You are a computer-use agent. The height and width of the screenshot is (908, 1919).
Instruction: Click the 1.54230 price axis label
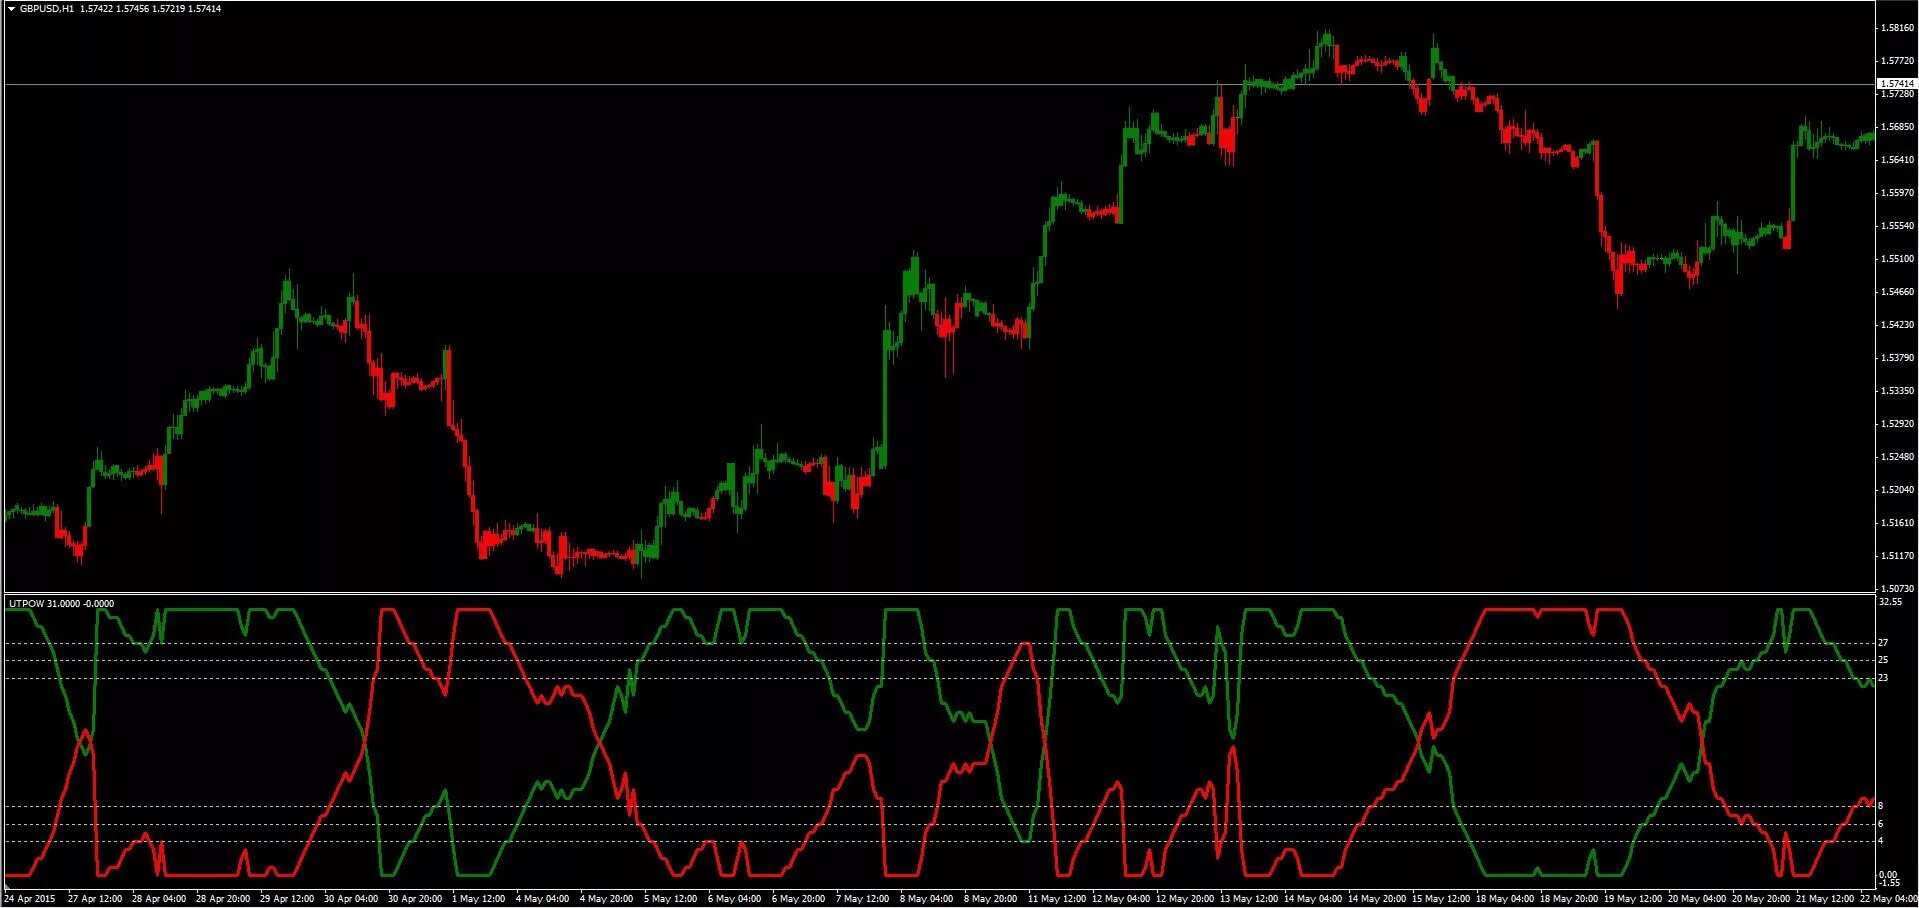[x=1898, y=325]
